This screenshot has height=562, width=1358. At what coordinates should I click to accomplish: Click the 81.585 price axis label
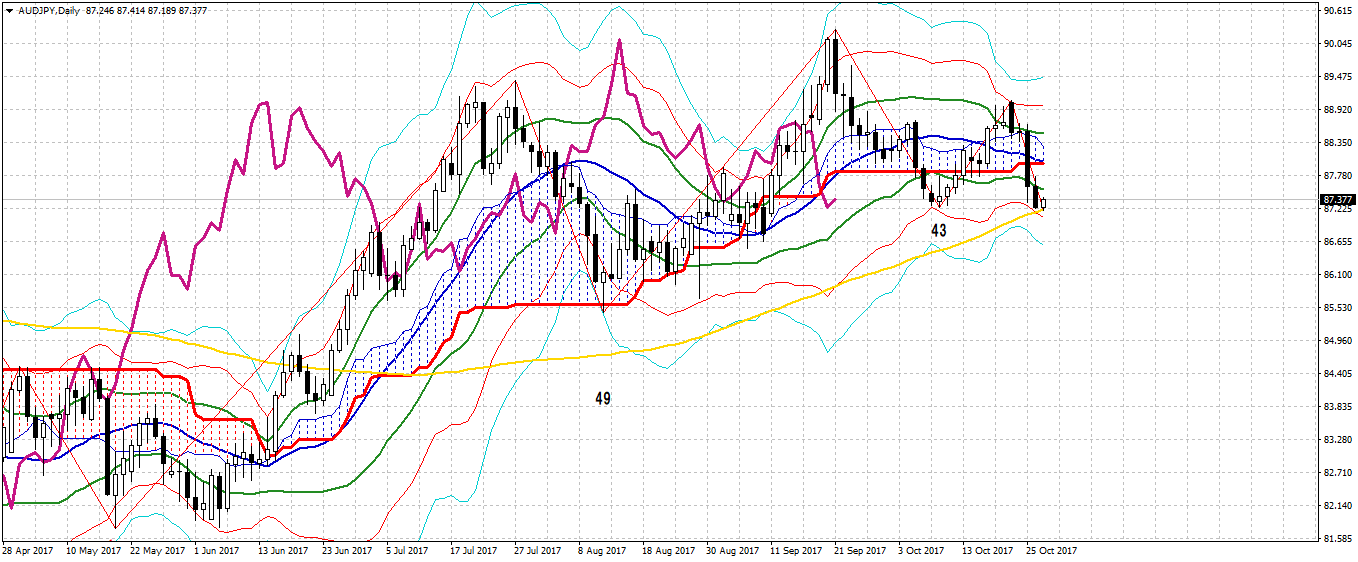(1336, 539)
